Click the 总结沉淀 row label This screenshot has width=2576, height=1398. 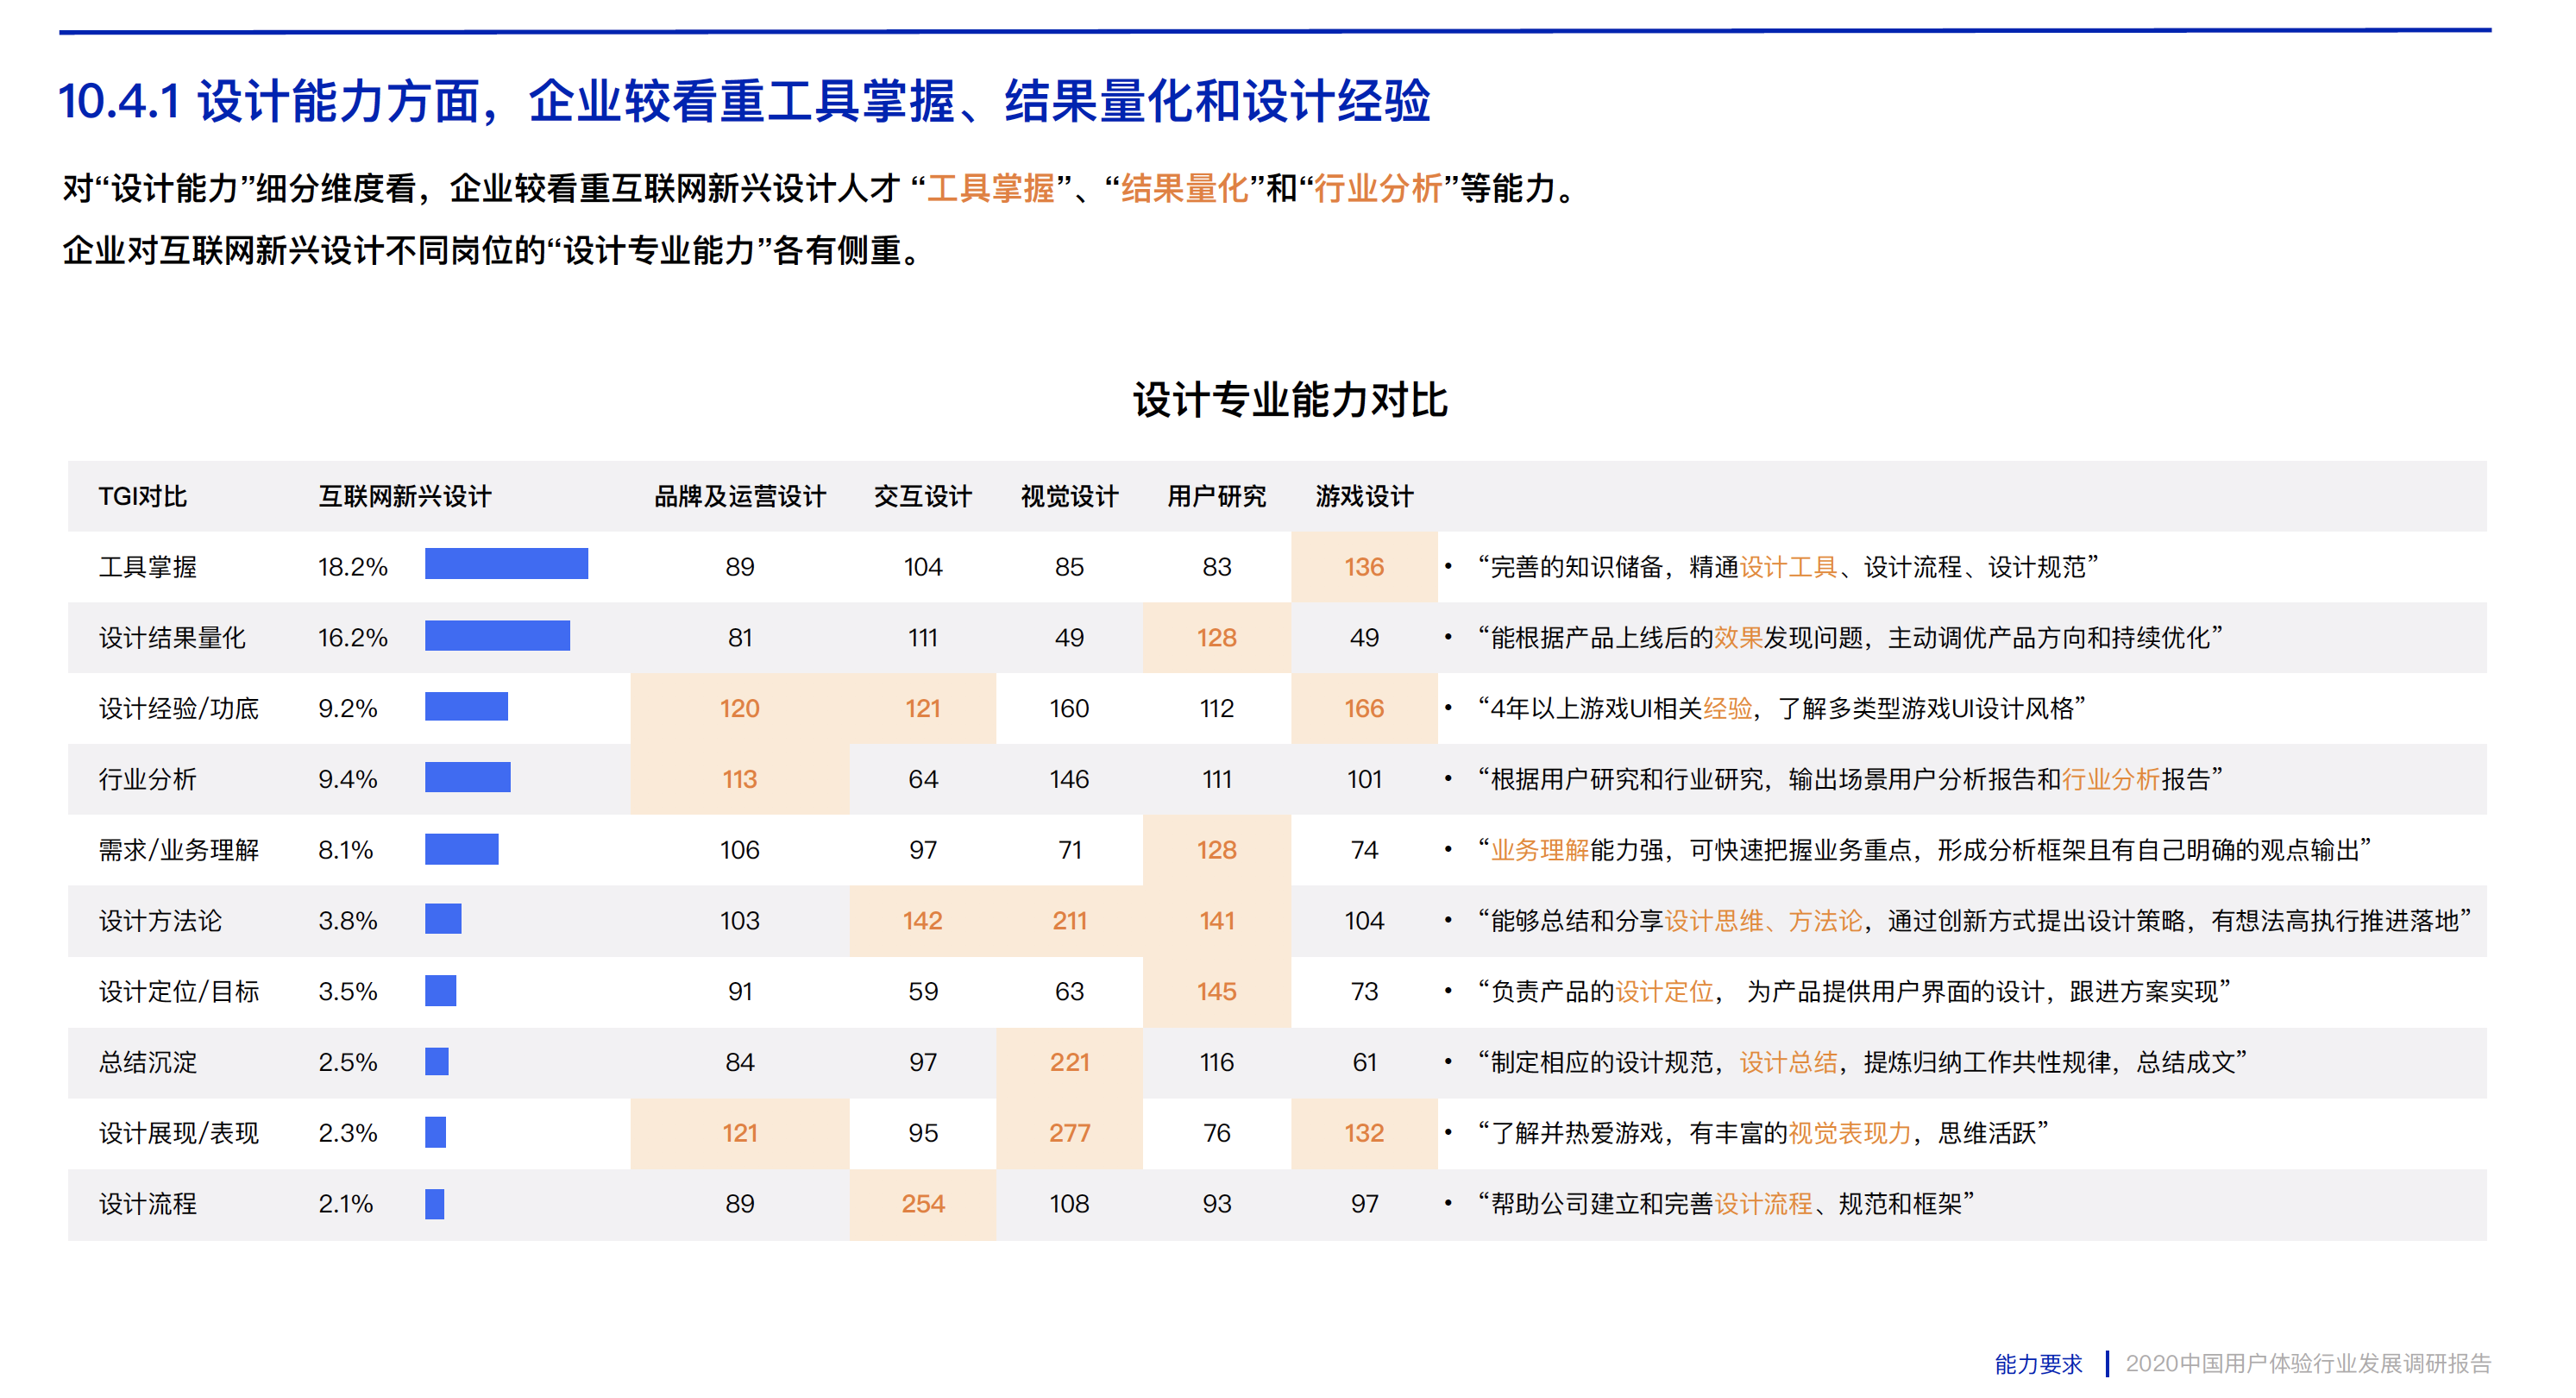pyautogui.click(x=148, y=1062)
